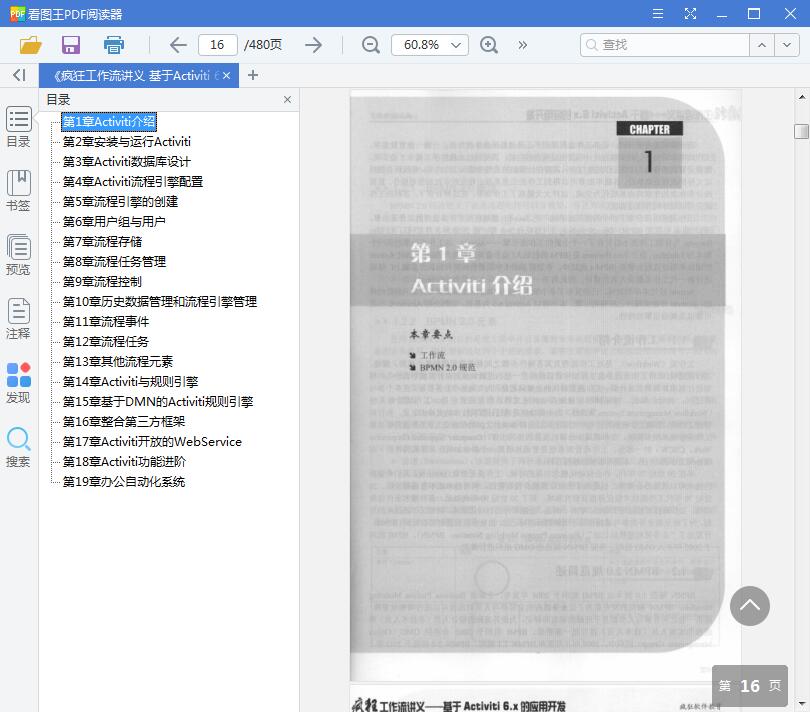Zoom out using the minus magnifier
810x712 pixels.
coord(370,45)
